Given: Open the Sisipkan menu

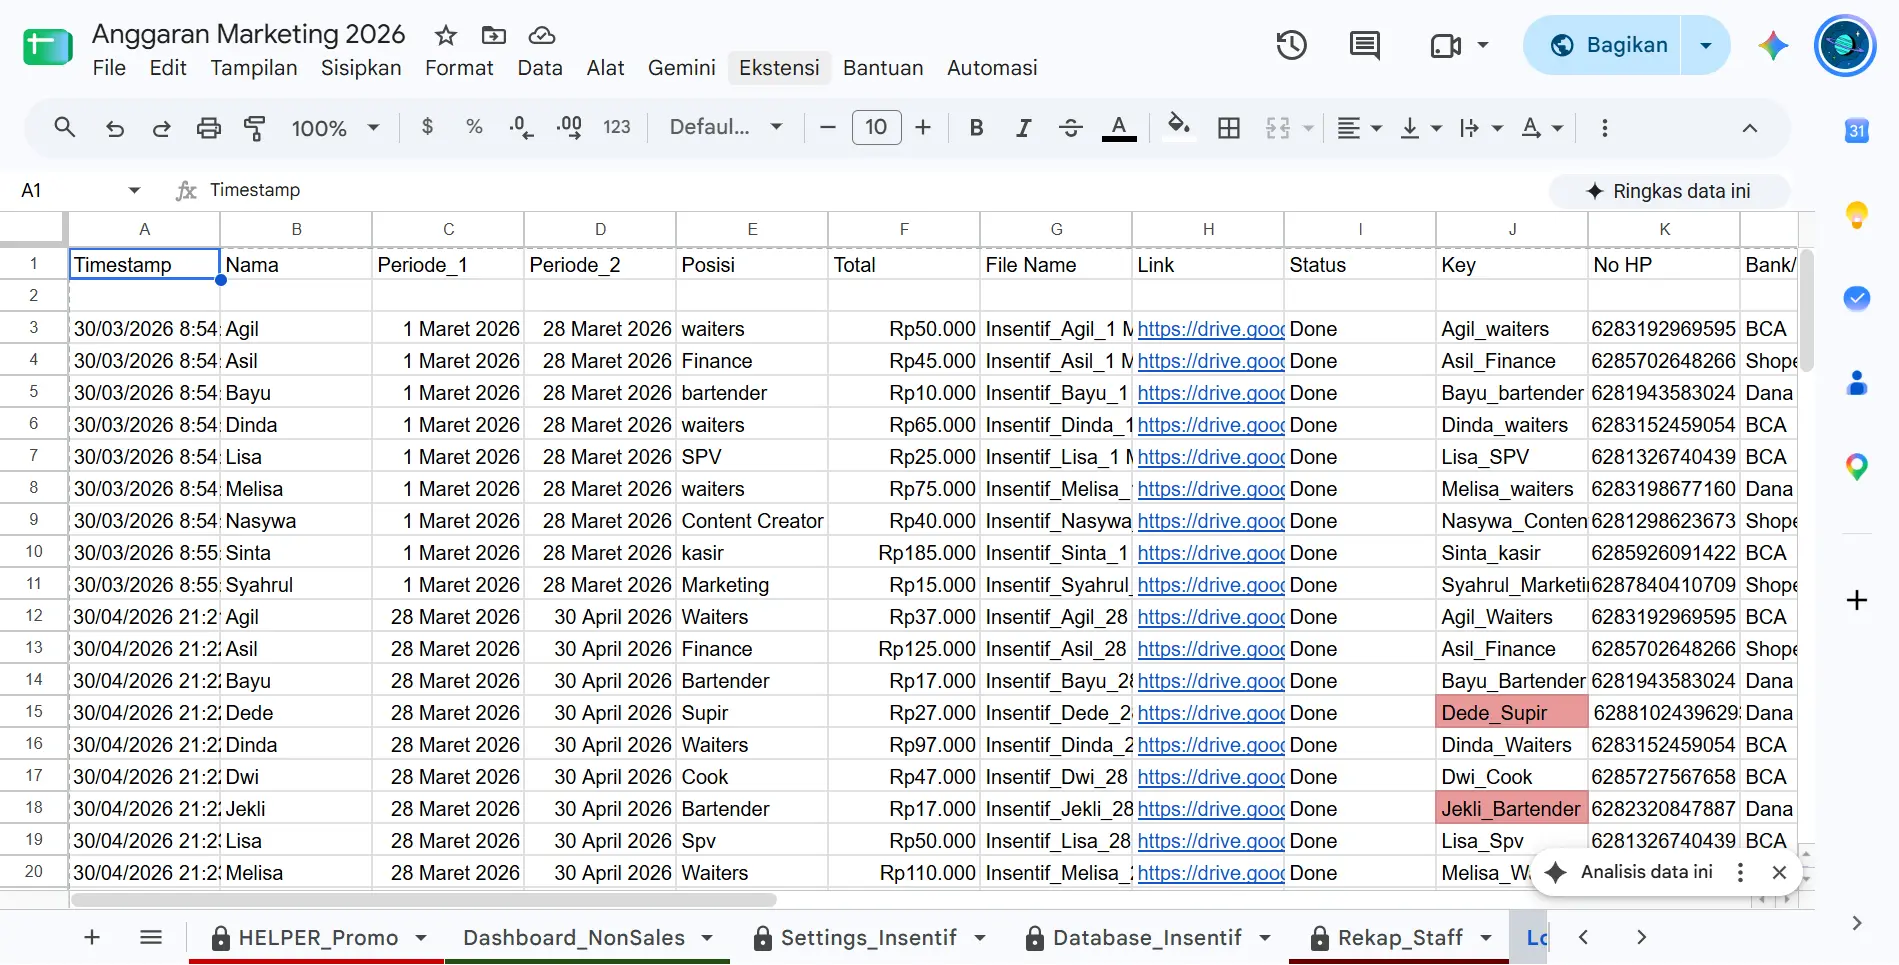Looking at the screenshot, I should coord(361,68).
